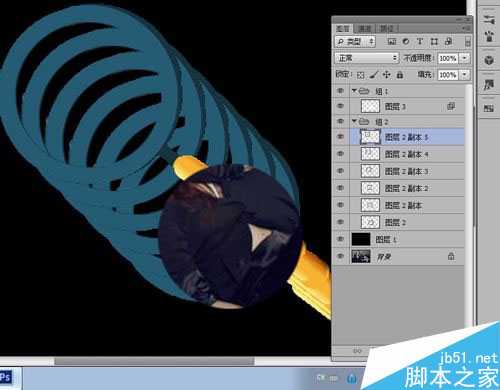Image resolution: width=500 pixels, height=390 pixels.
Task: Click the lock all padlock icon
Action: coord(400,75)
